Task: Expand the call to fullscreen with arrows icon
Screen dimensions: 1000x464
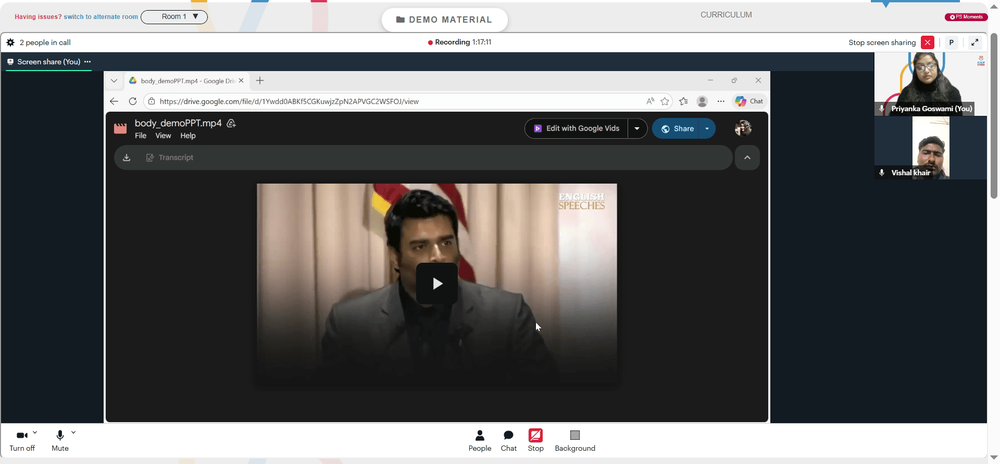Action: point(974,43)
